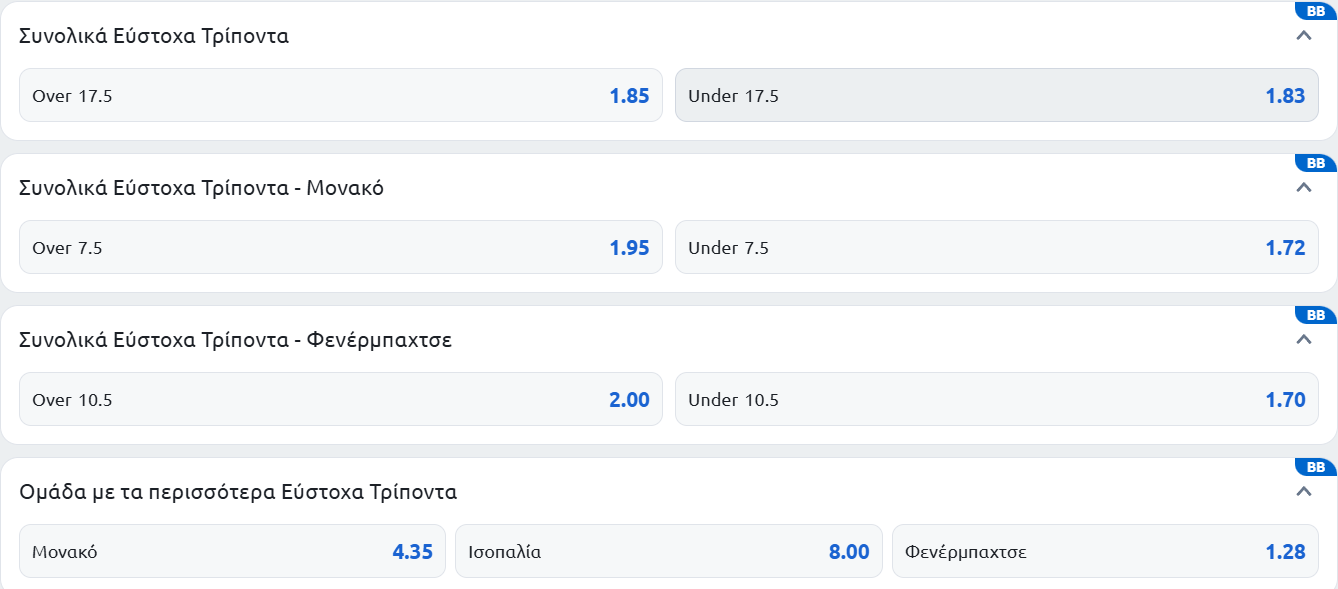Click BB badge on Συνολικά Εύστοχα Τρίποντα market
Viewport: 1338px width, 589px height.
[1316, 11]
